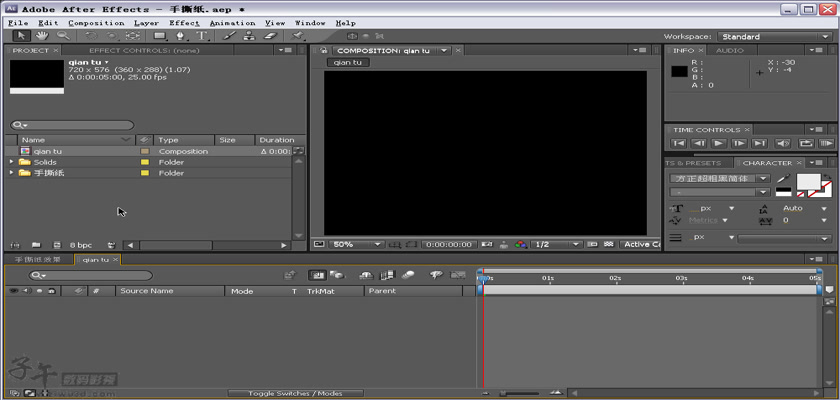Select the Pen tool
The height and width of the screenshot is (400, 840).
(181, 36)
